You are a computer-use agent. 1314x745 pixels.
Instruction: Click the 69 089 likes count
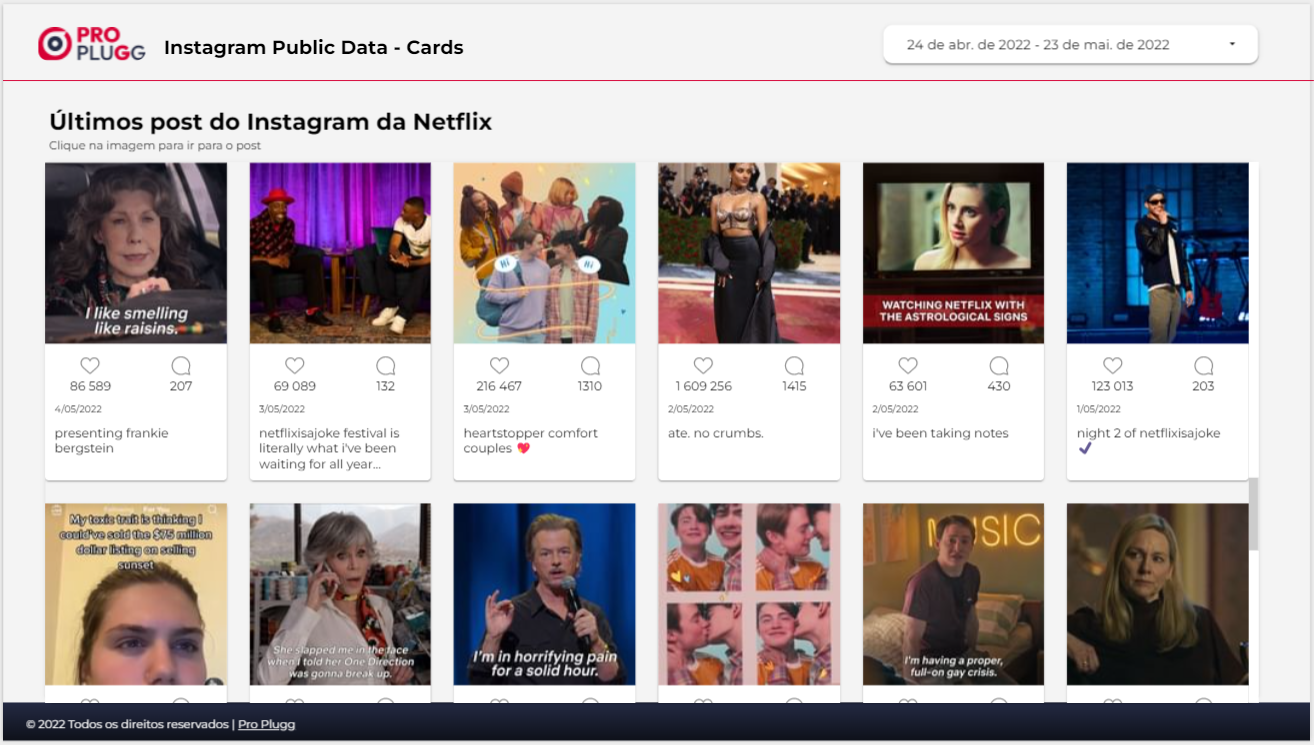click(295, 386)
